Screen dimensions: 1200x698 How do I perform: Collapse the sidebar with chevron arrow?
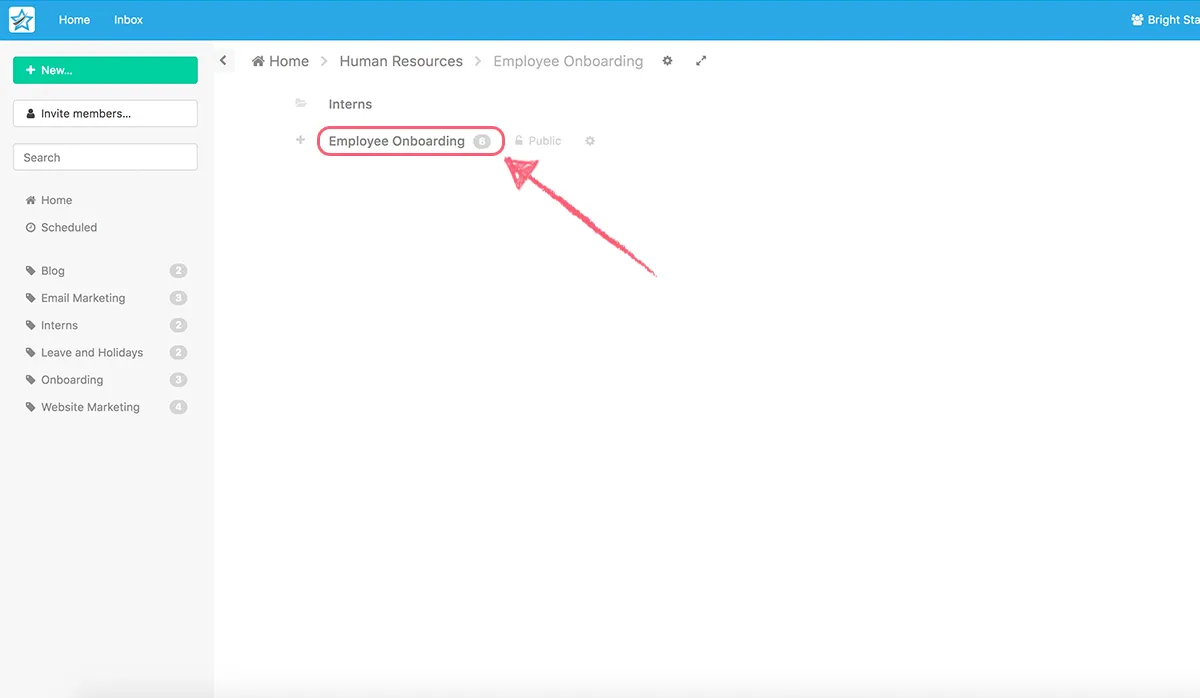(224, 61)
